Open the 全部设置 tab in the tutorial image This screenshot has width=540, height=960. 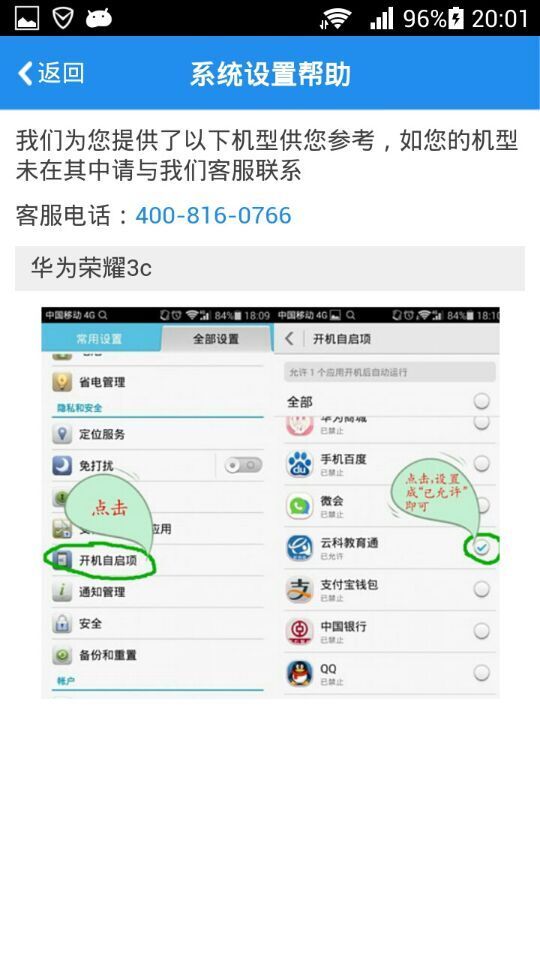point(216,339)
